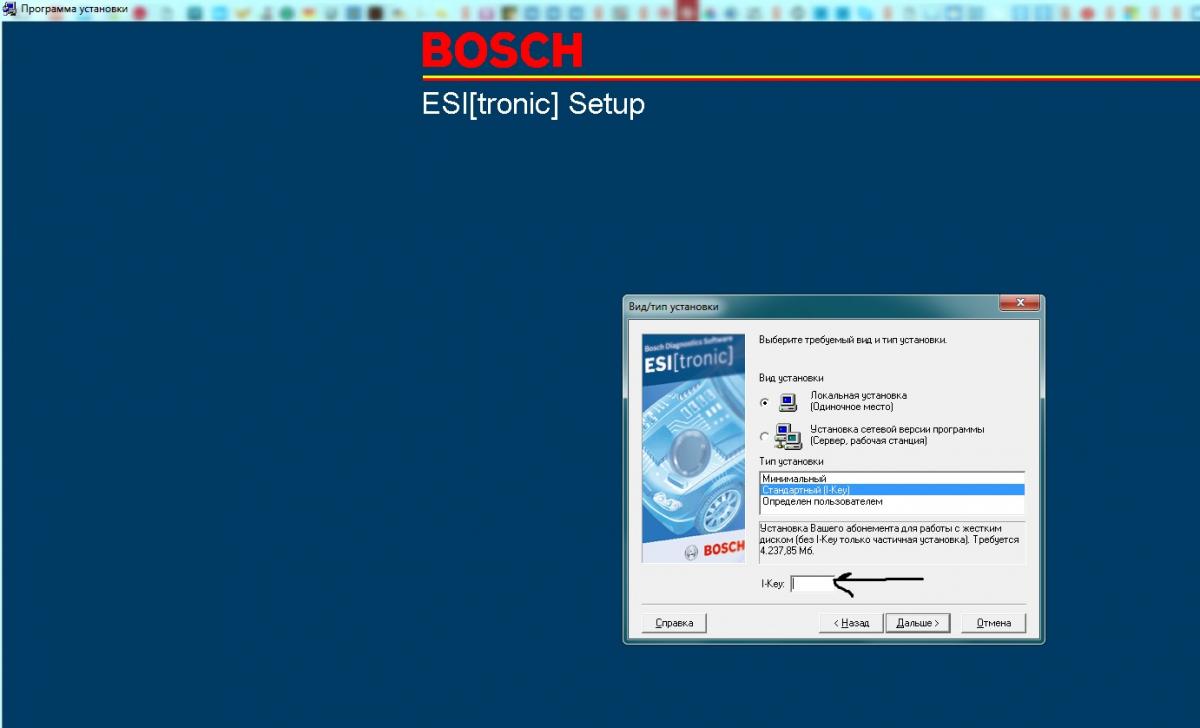The image size is (1200, 728).
Task: Choose Определен пользователем installation type
Action: pyautogui.click(x=892, y=501)
